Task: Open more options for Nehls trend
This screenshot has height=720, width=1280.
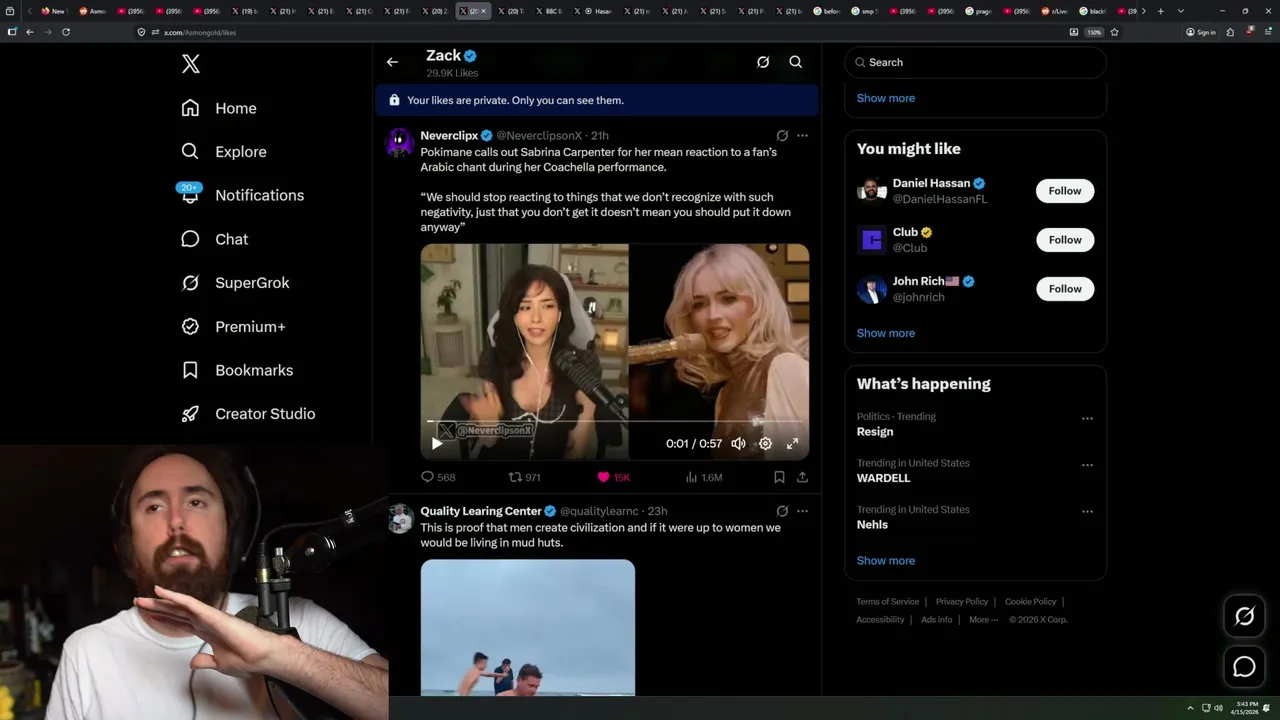Action: point(1087,511)
